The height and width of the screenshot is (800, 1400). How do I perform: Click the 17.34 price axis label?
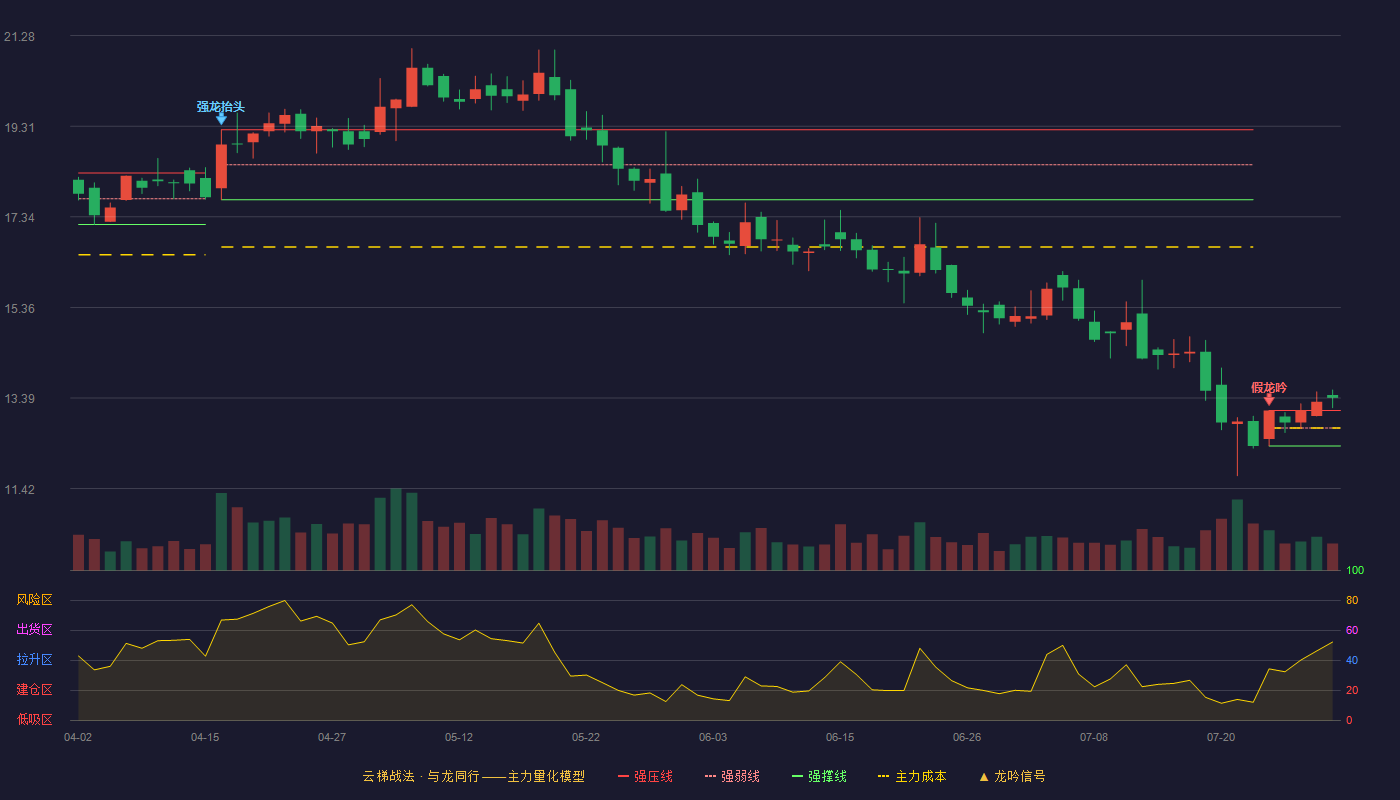pos(19,218)
